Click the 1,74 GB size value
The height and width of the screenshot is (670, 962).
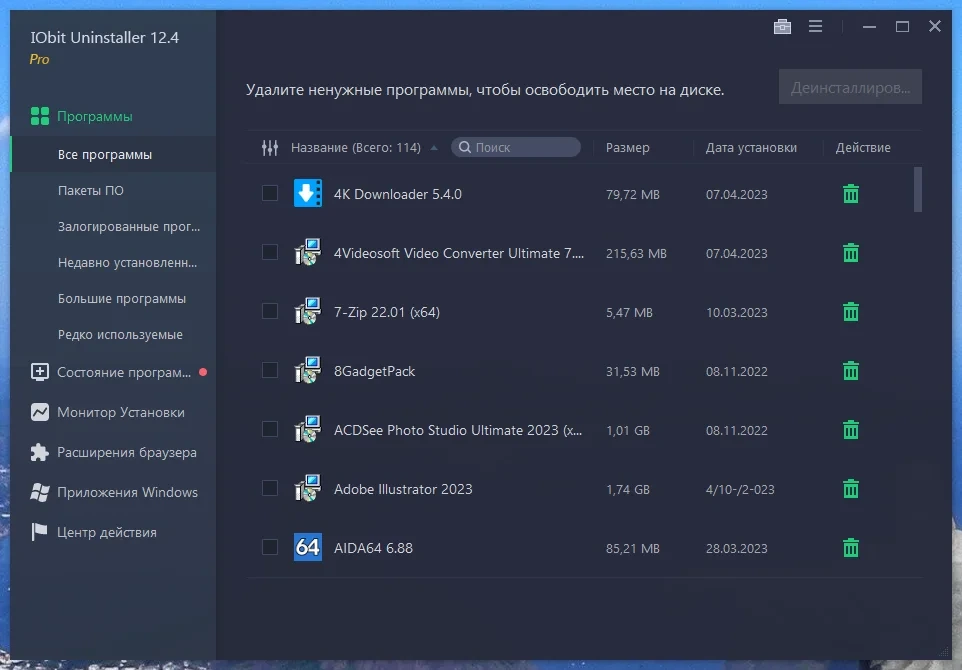click(628, 490)
